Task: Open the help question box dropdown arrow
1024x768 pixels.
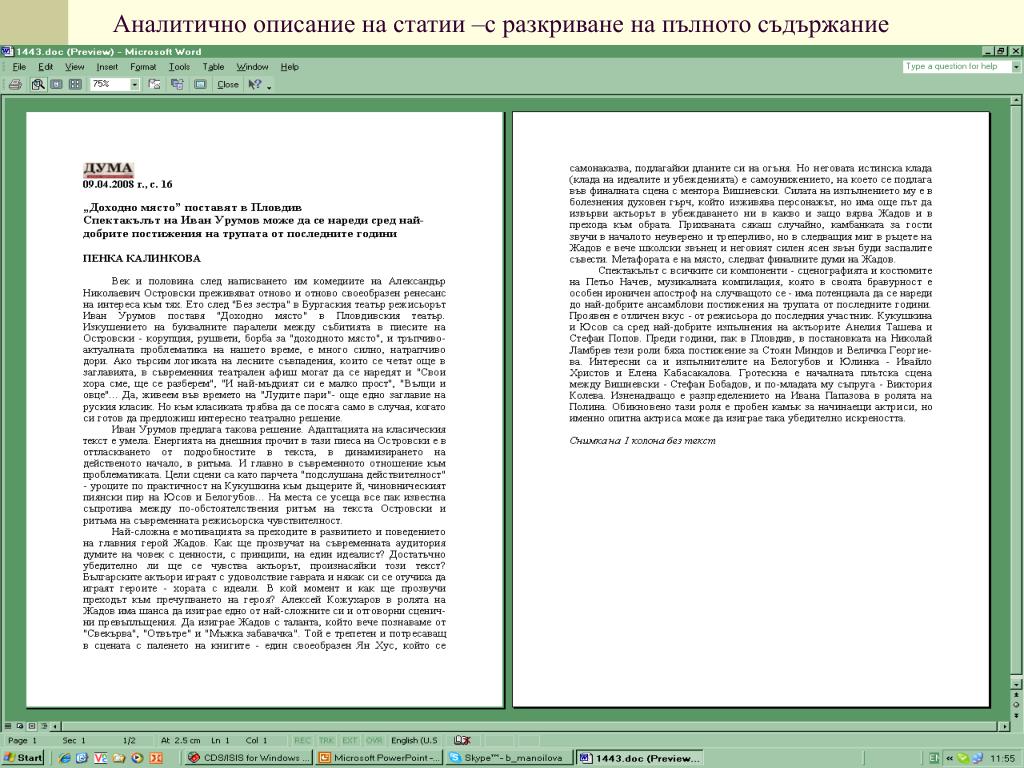Action: tap(1016, 67)
